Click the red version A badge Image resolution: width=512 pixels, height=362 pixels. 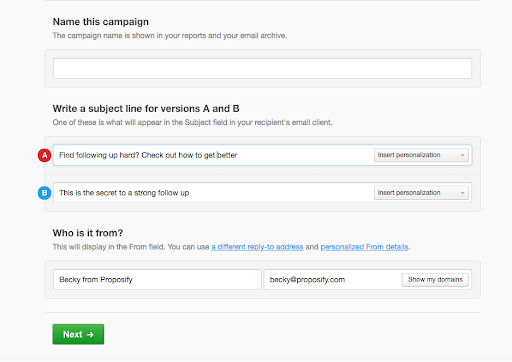pos(44,155)
